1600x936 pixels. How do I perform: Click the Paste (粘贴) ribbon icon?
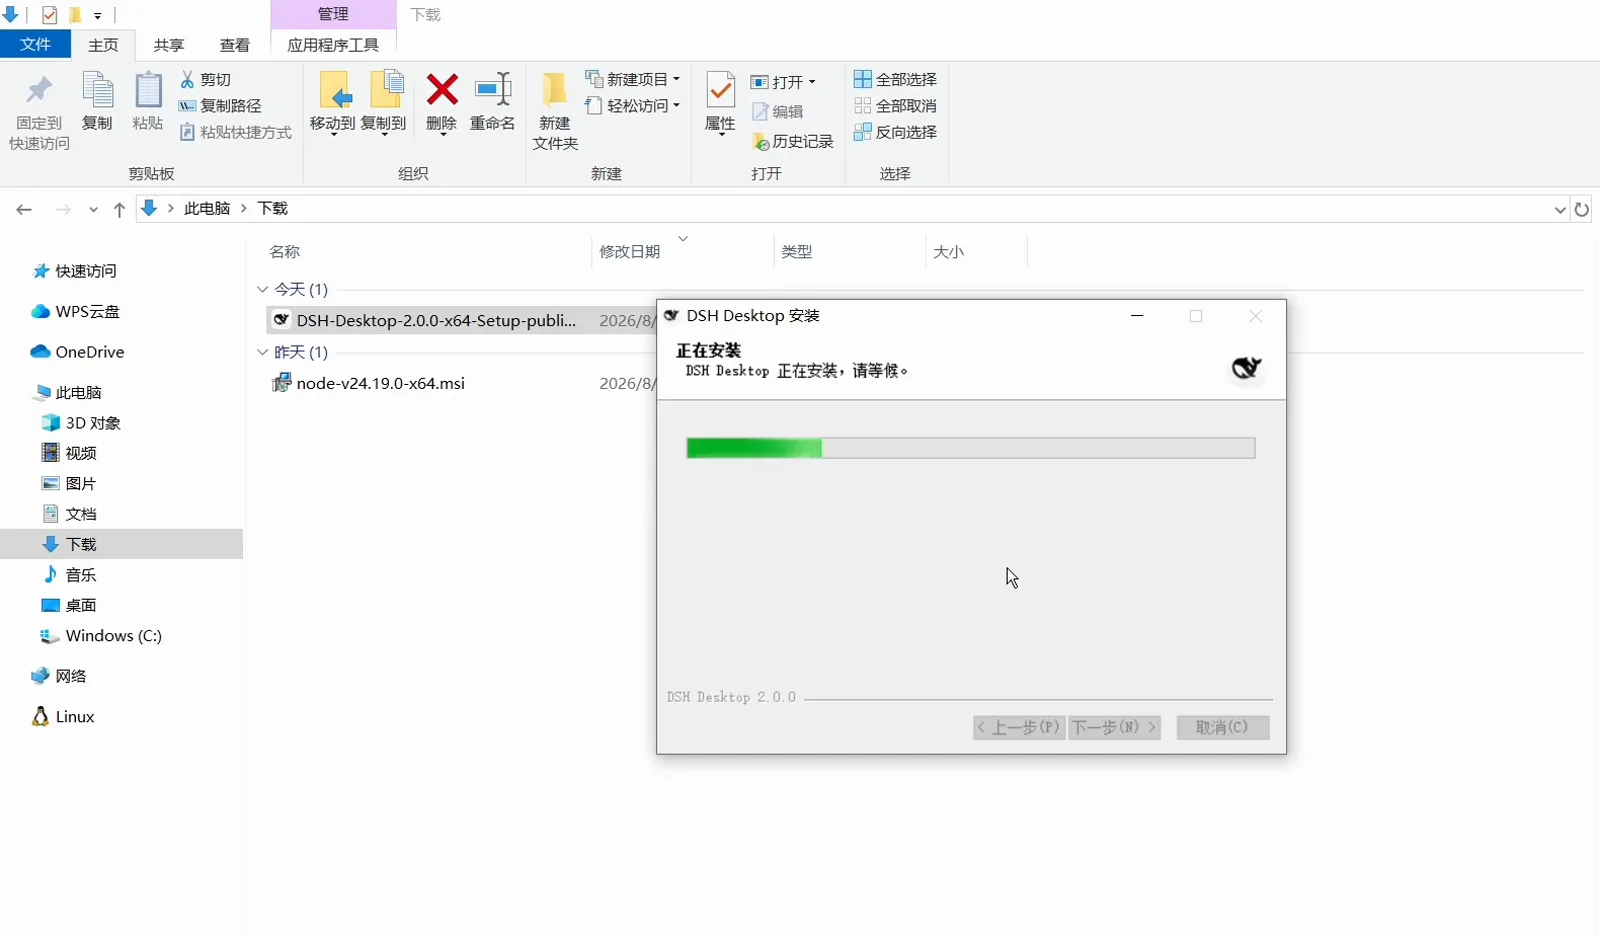[148, 90]
